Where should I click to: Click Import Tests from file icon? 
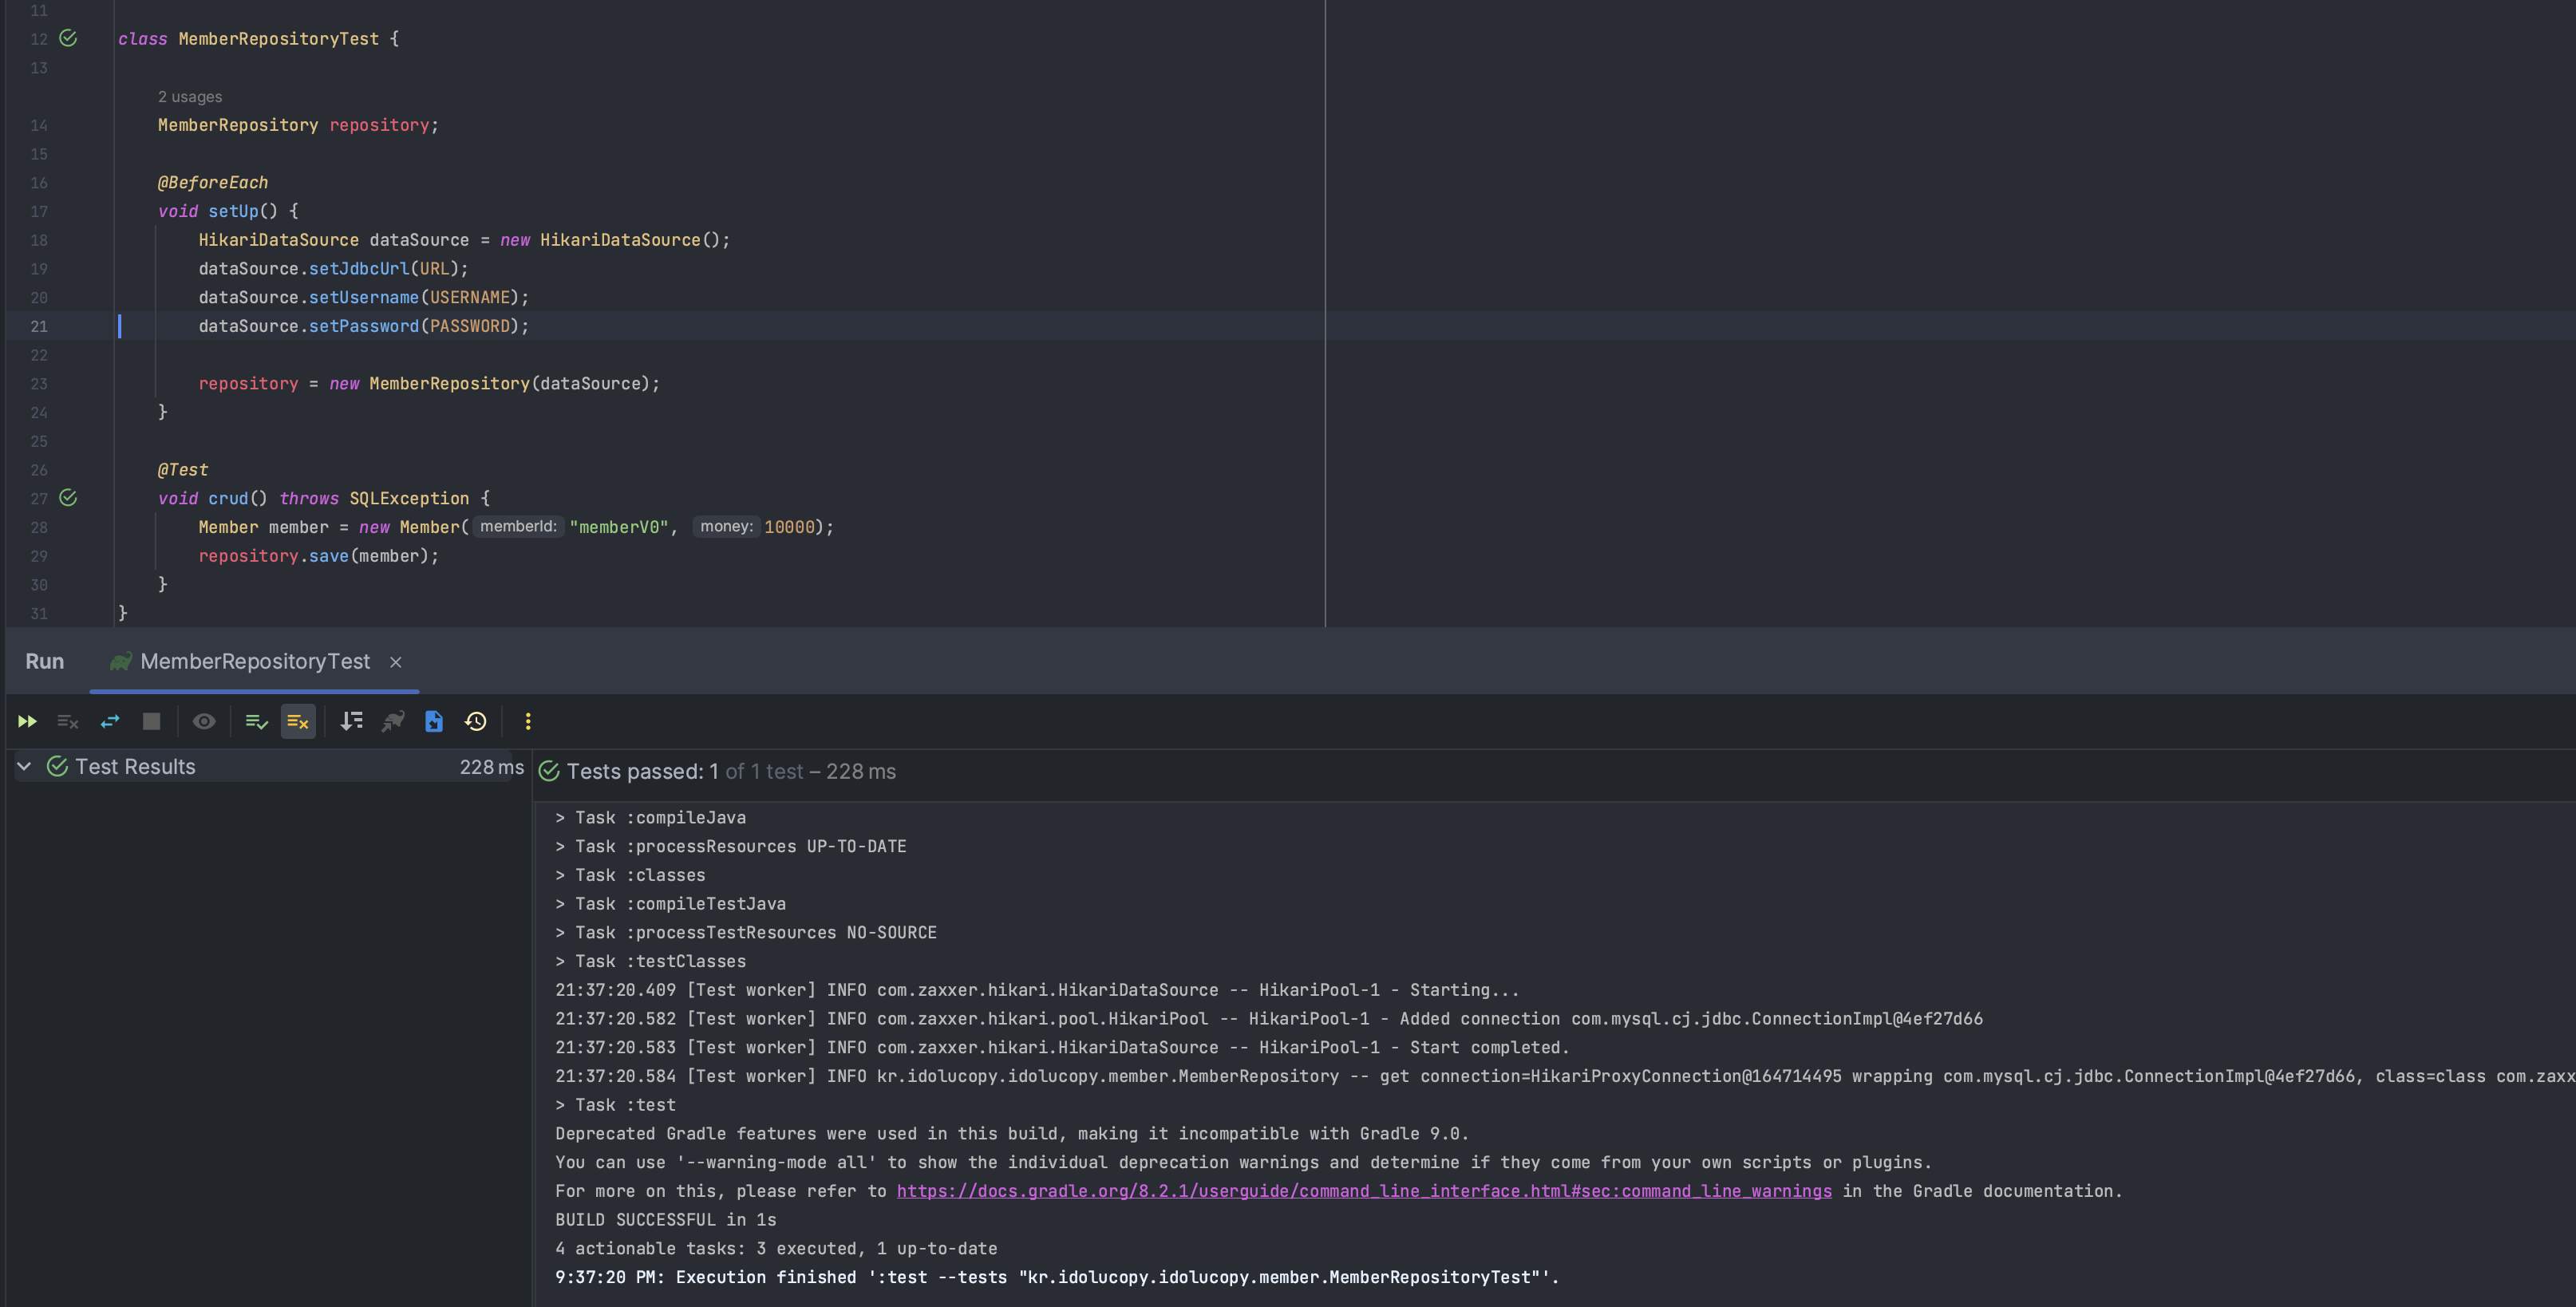click(434, 721)
